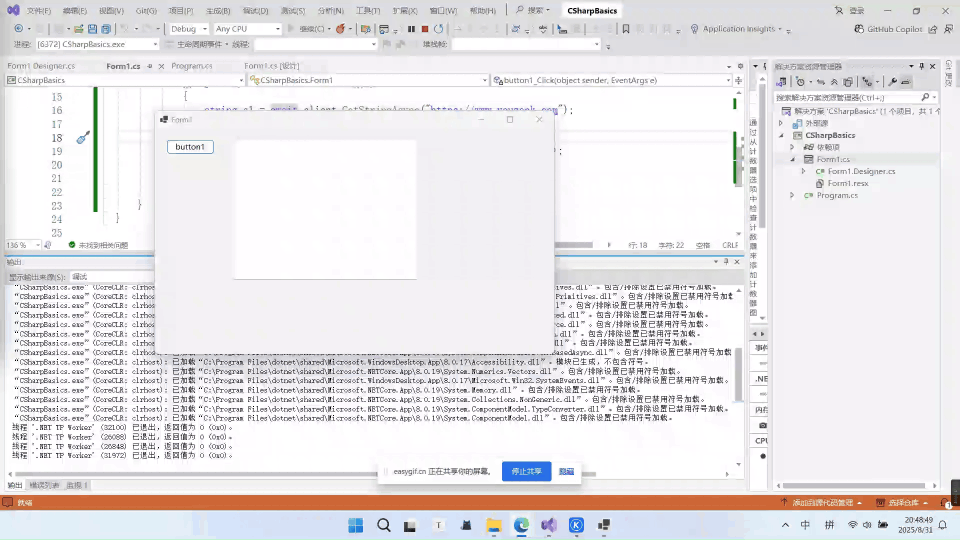The width and height of the screenshot is (960, 540).
Task: Open GitHub Copilot from the title bar
Action: (888, 29)
